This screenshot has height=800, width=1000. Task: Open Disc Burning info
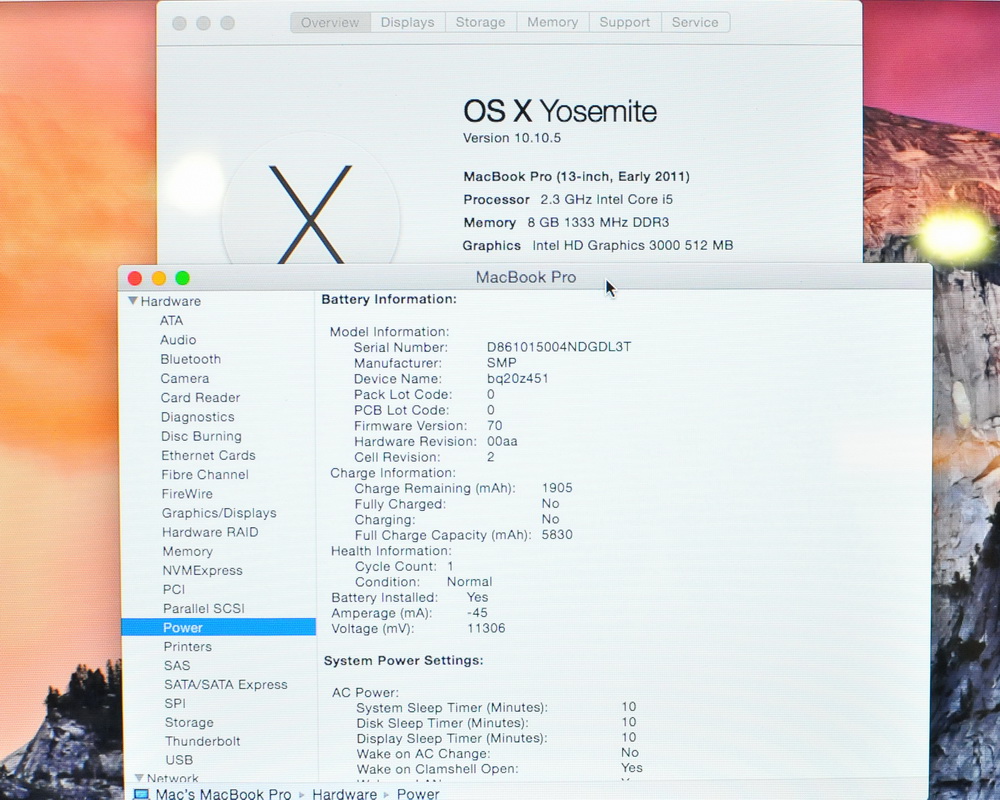[202, 436]
